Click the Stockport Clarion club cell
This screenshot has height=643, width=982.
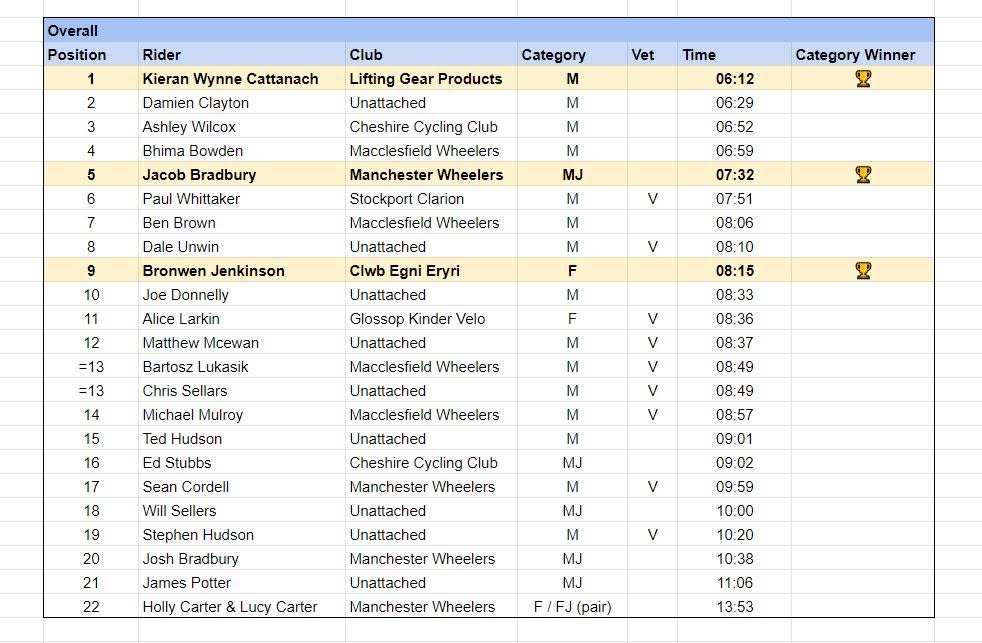point(407,199)
